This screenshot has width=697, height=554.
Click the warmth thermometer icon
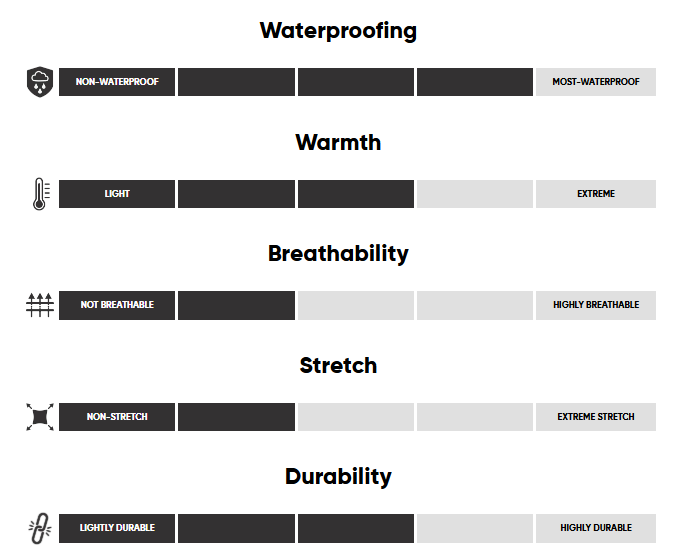coord(40,194)
